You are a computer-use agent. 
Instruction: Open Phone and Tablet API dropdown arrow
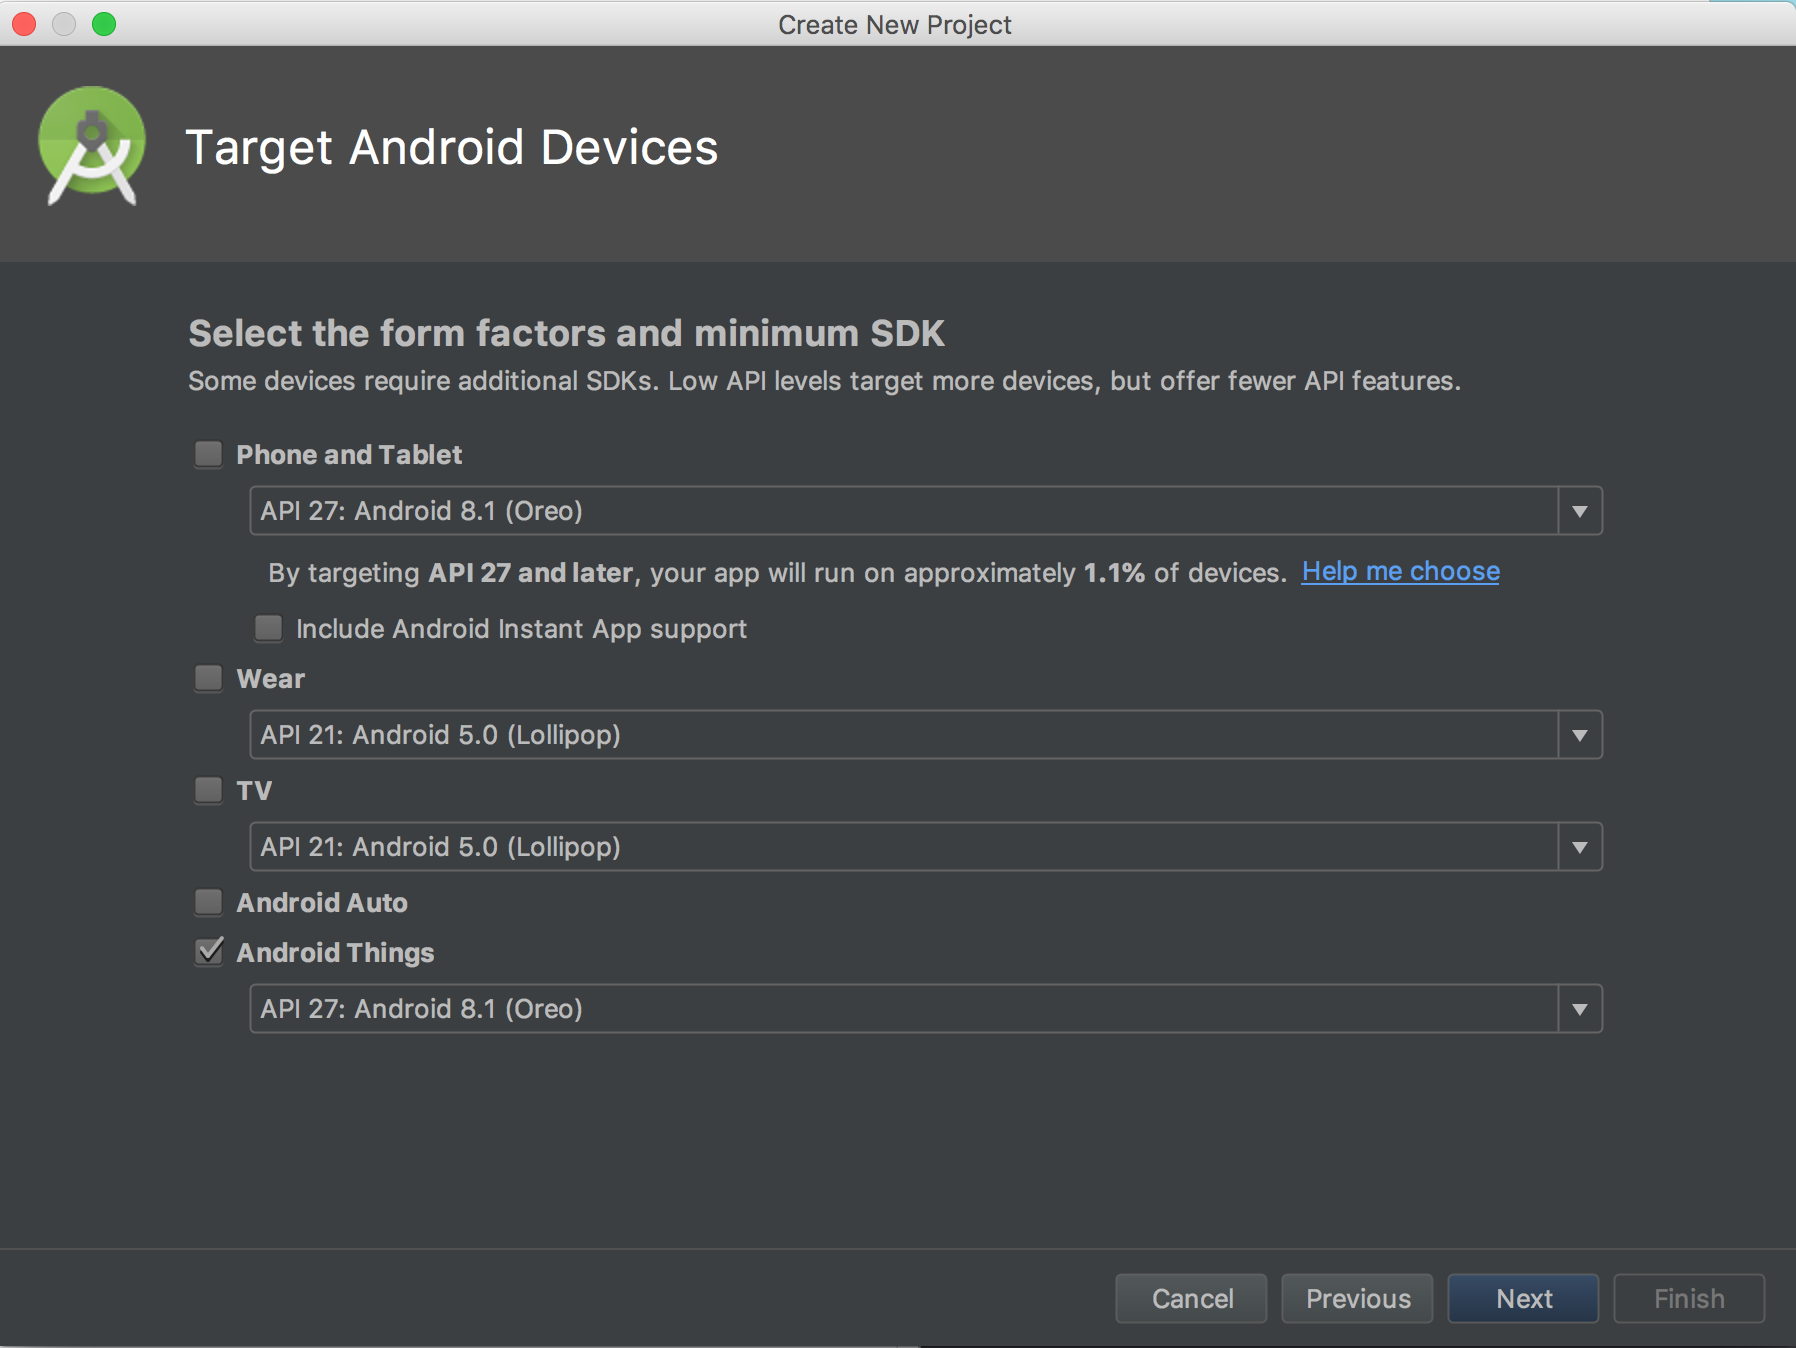1580,511
